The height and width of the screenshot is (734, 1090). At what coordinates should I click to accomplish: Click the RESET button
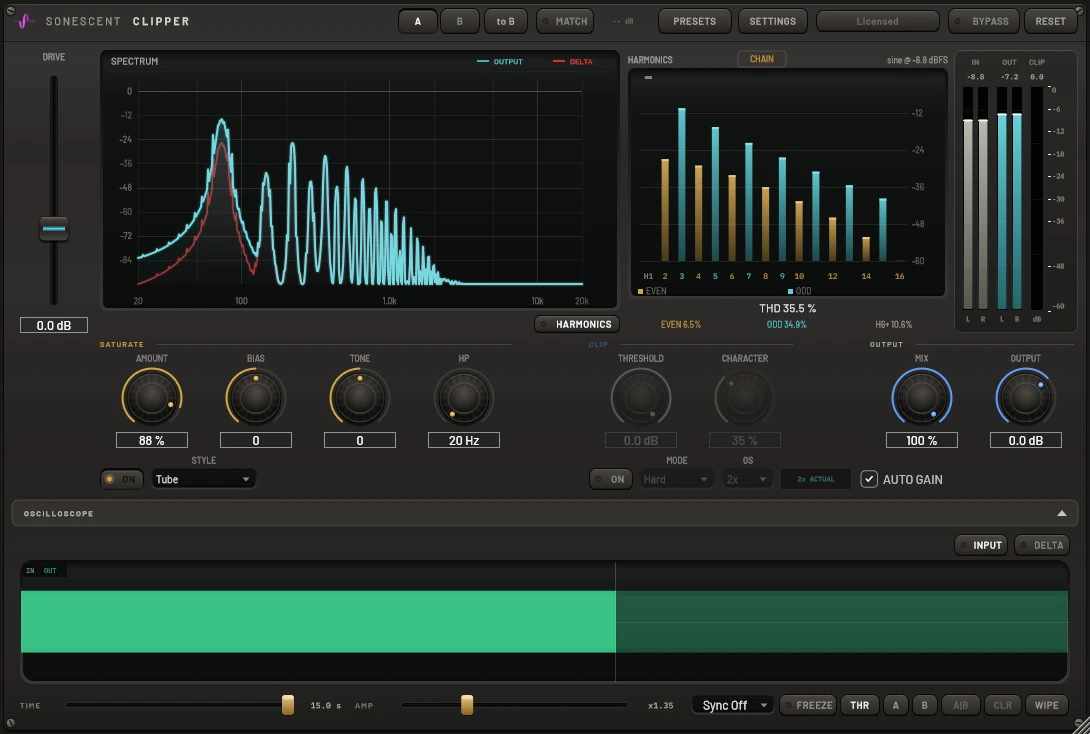(1050, 21)
